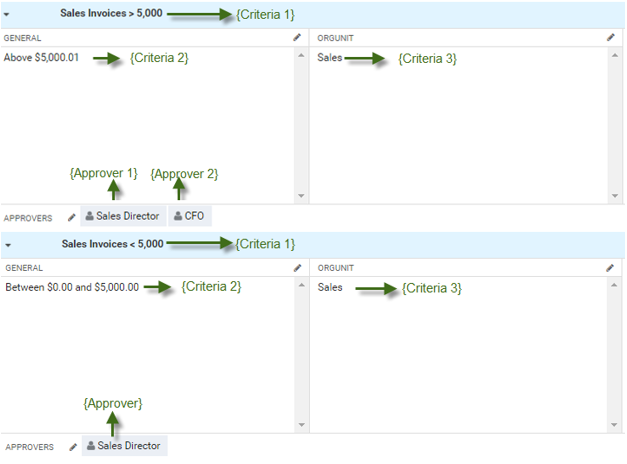Select the Above $5,000.01 criteria entry
The image size is (627, 464).
pyautogui.click(x=41, y=58)
